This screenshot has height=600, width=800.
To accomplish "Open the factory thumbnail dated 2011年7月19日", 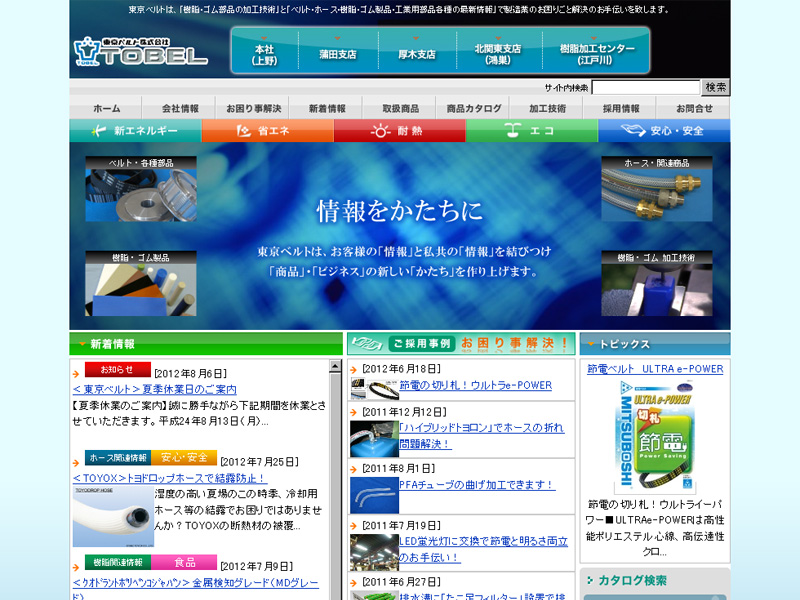I will tap(374, 552).
